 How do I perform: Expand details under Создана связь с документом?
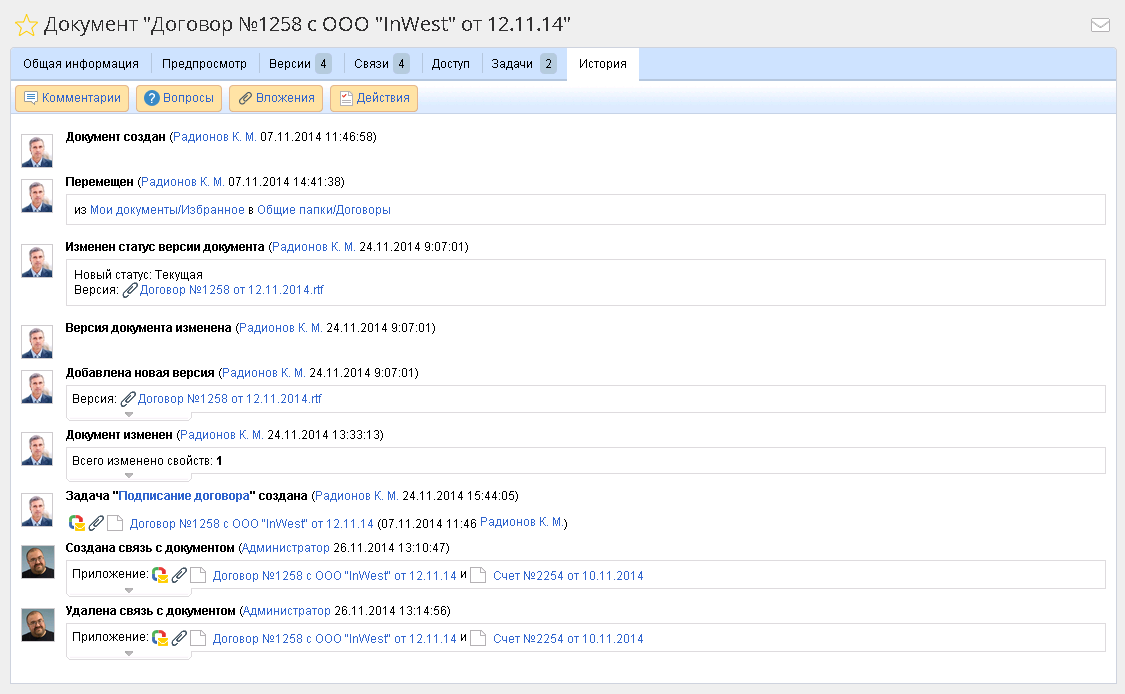click(x=128, y=591)
